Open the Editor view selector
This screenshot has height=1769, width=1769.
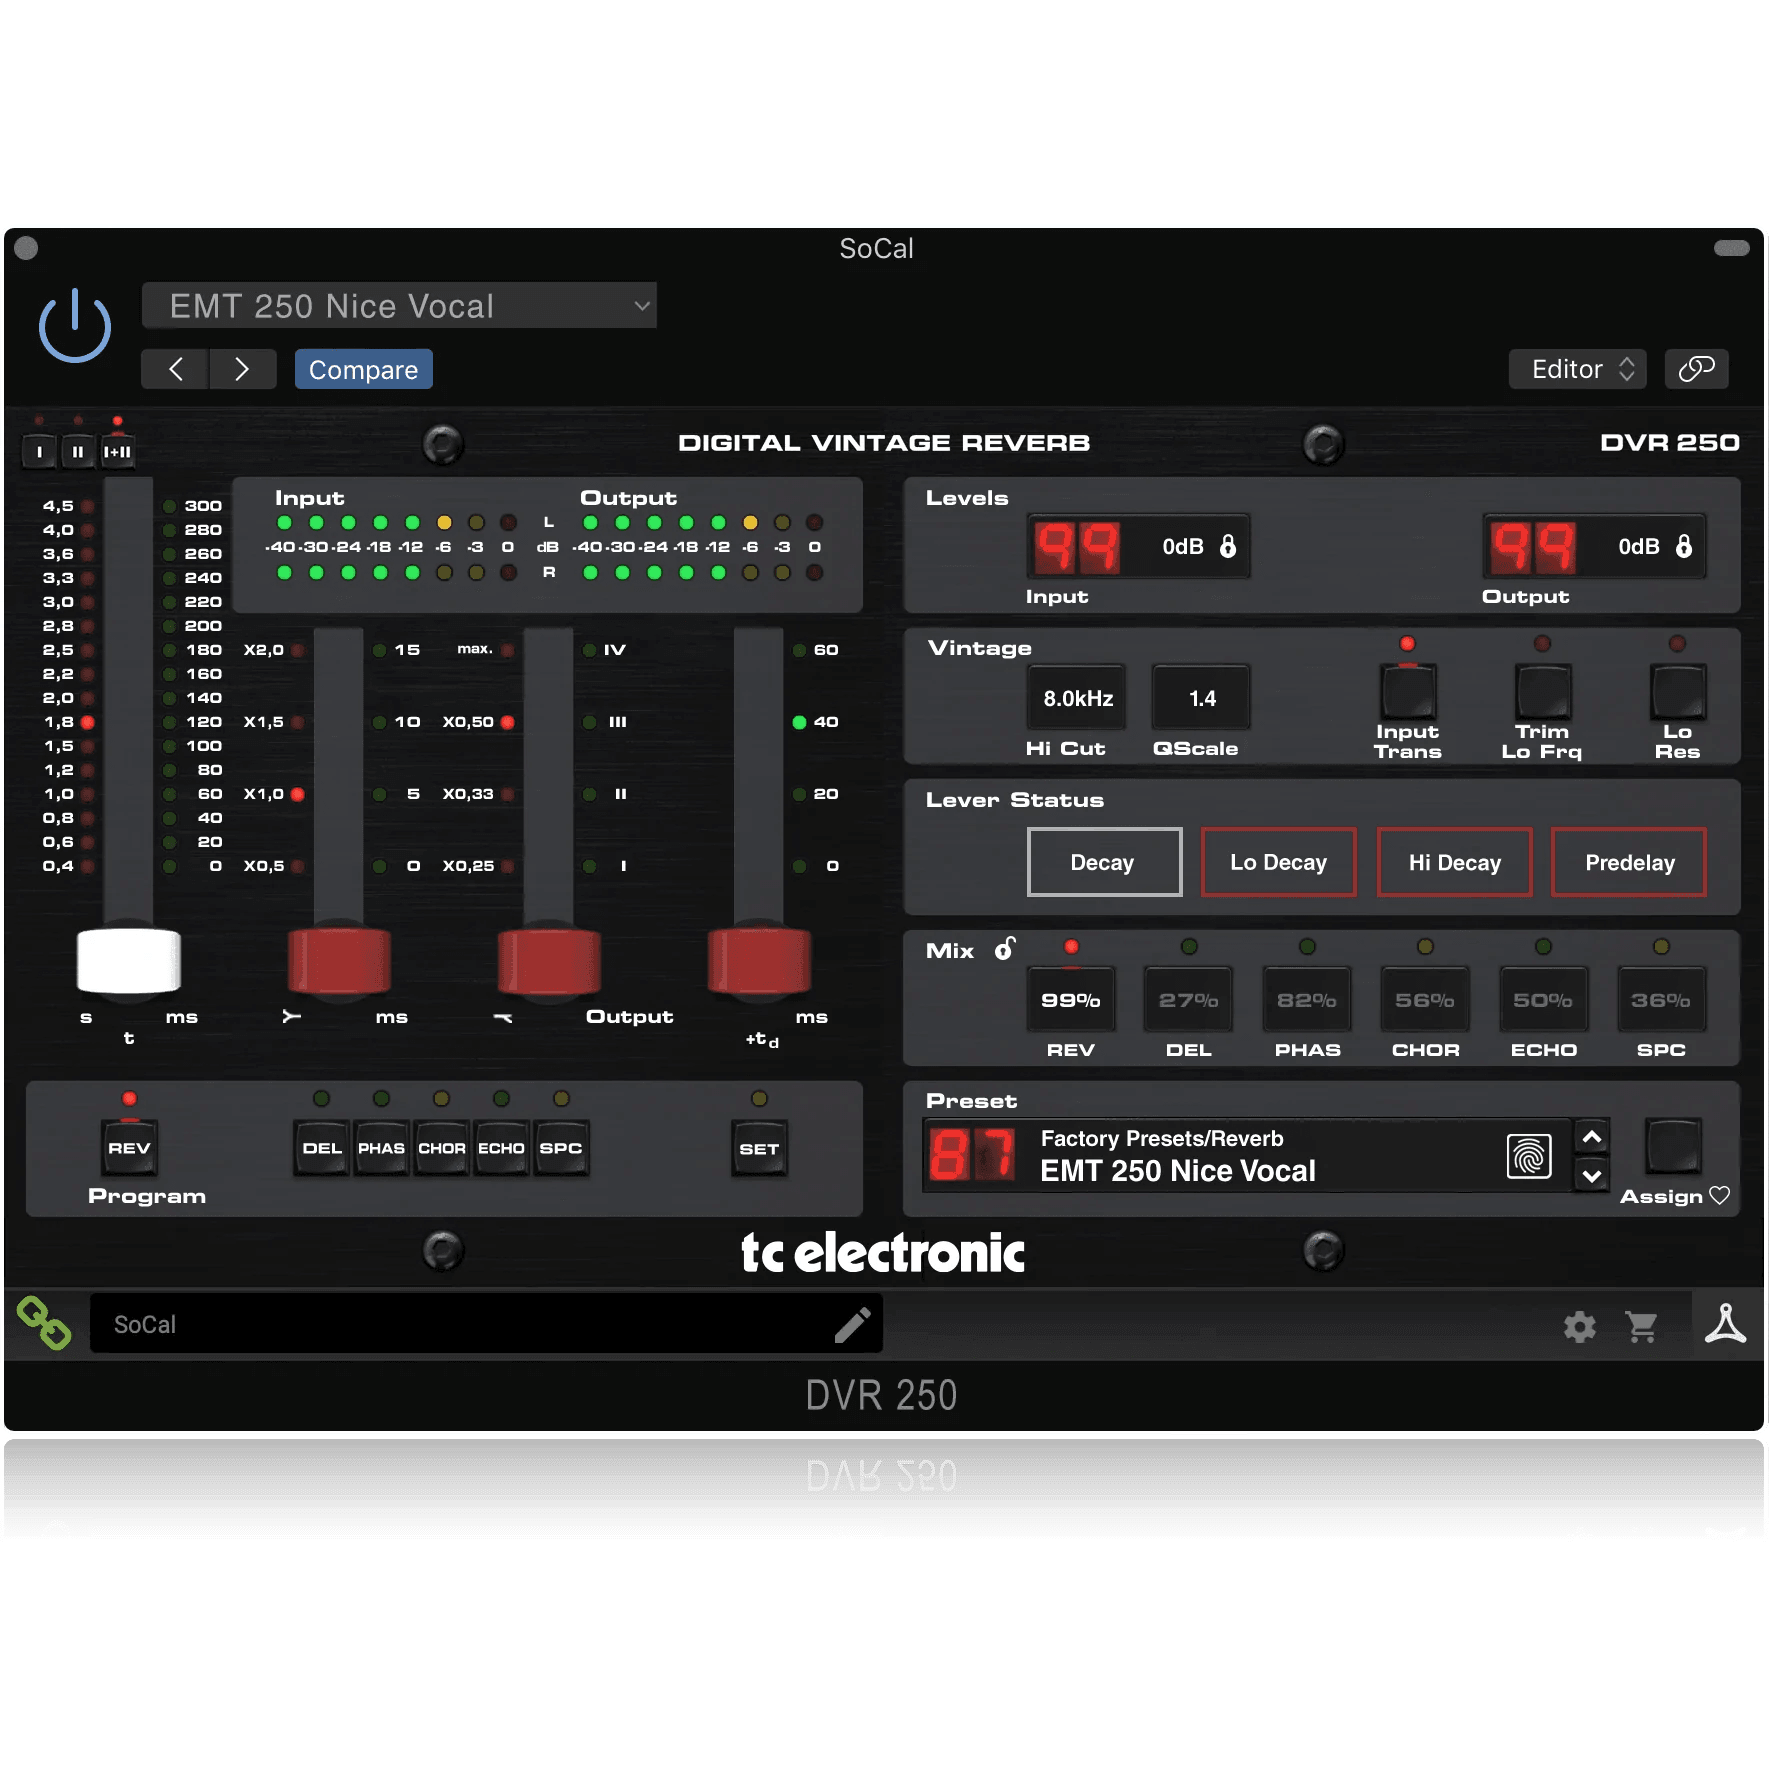[1577, 368]
